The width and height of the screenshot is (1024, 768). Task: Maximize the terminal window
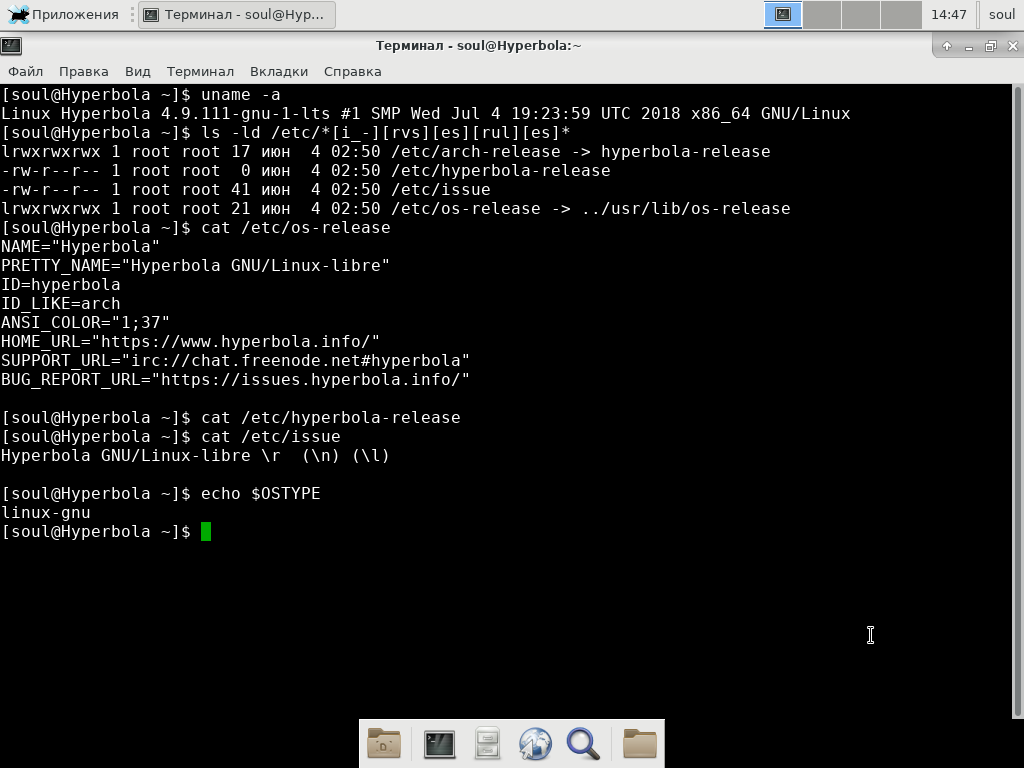pyautogui.click(x=991, y=46)
